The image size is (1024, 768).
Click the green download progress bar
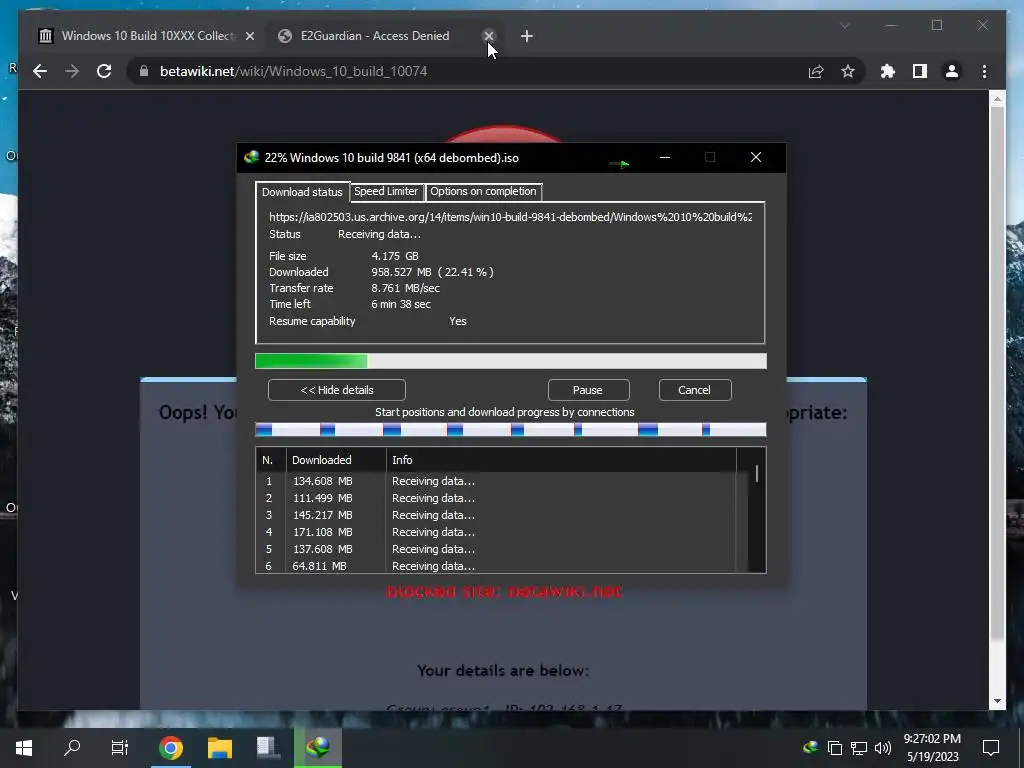pos(511,361)
